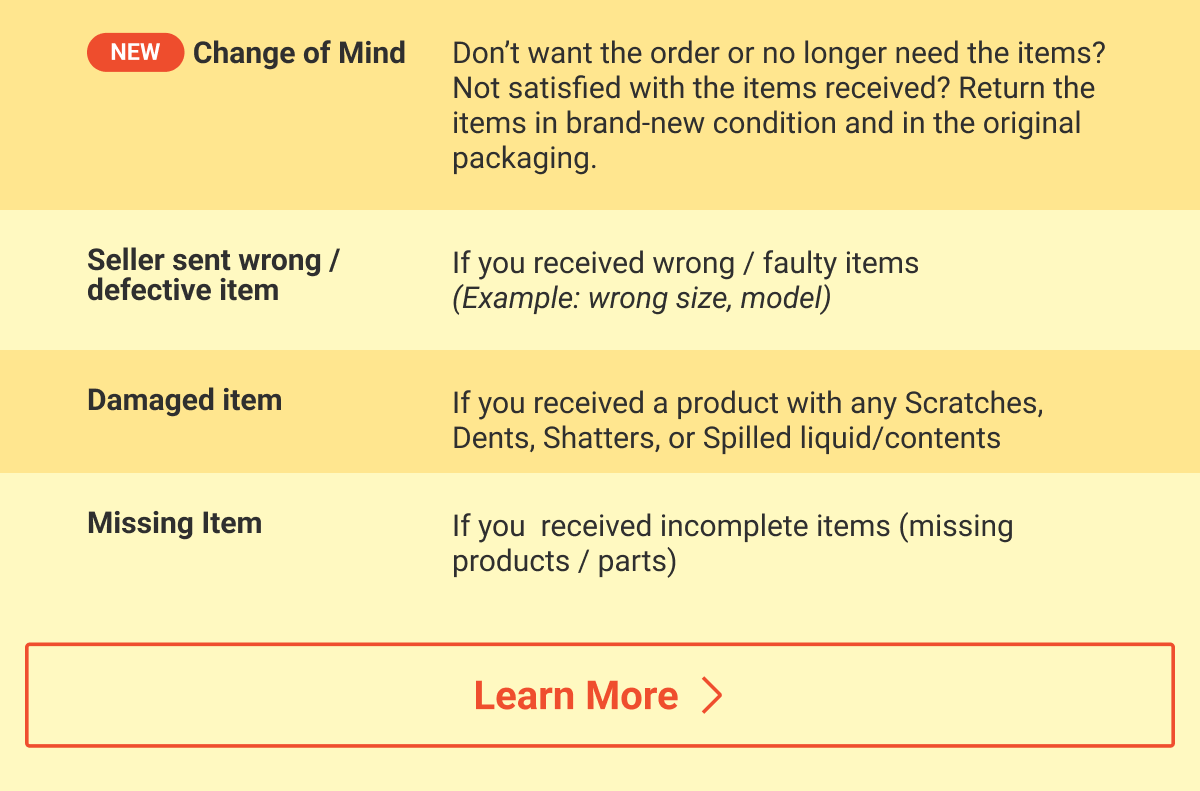Select the Damaged item heading

pos(184,400)
